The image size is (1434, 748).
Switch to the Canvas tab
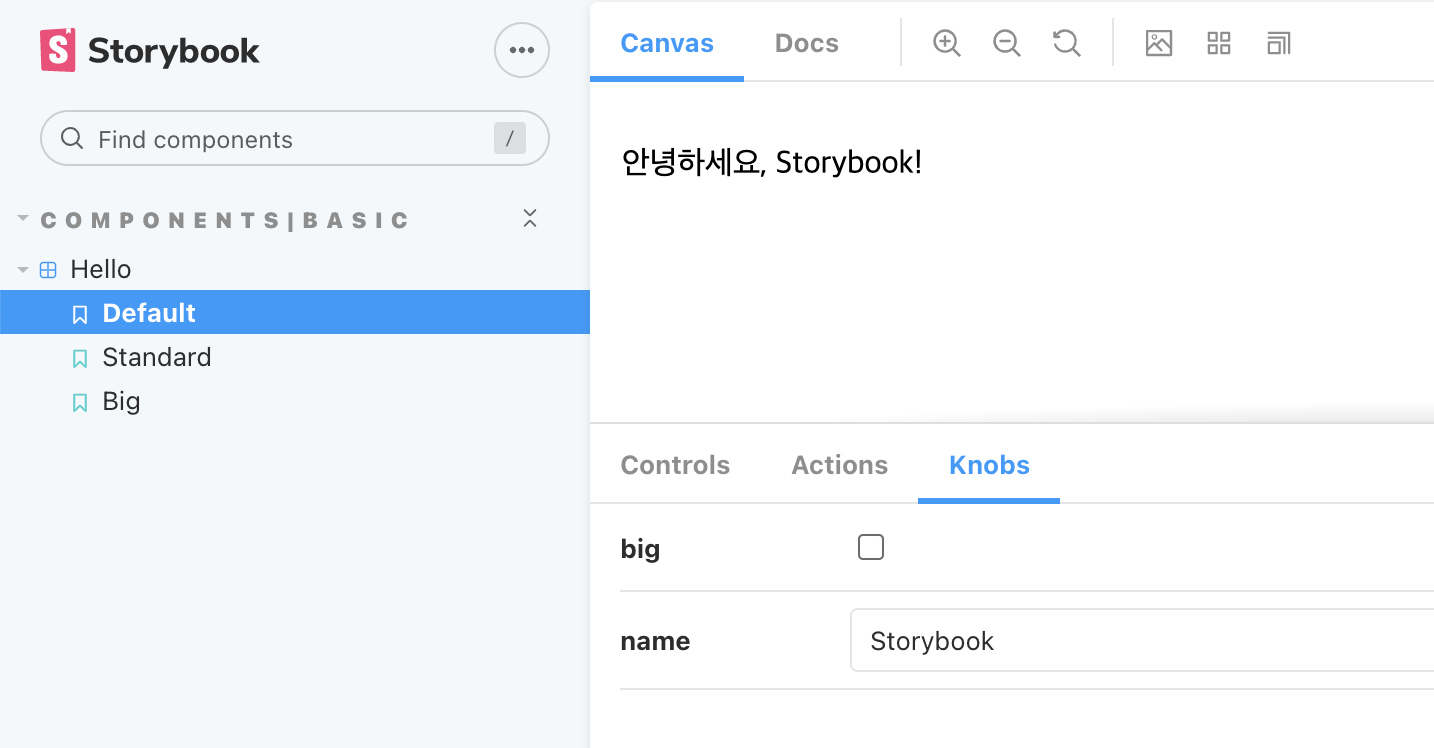(667, 43)
